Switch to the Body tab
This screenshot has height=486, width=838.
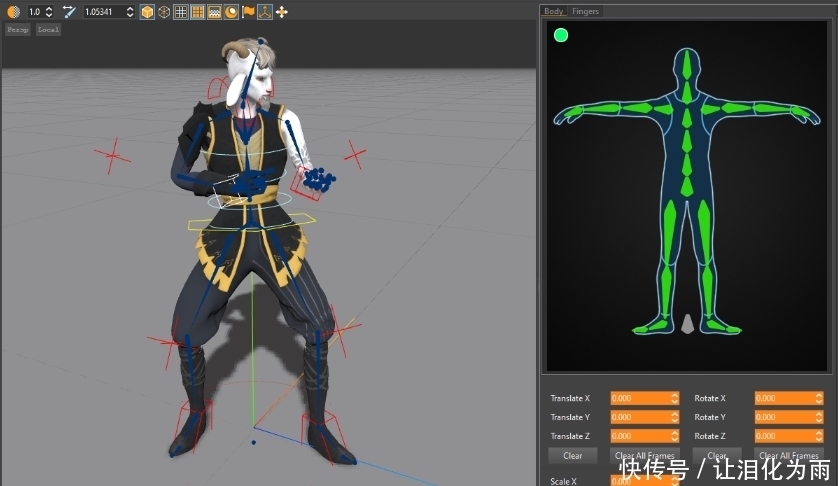coord(554,11)
